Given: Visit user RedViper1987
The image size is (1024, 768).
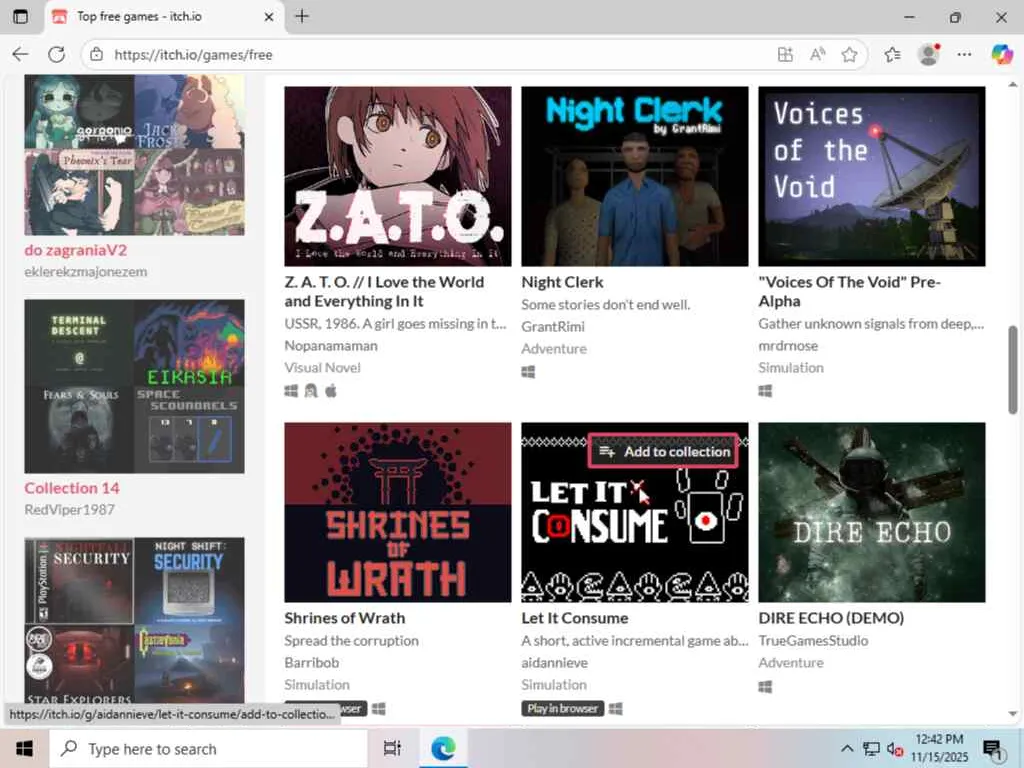Looking at the screenshot, I should (69, 509).
